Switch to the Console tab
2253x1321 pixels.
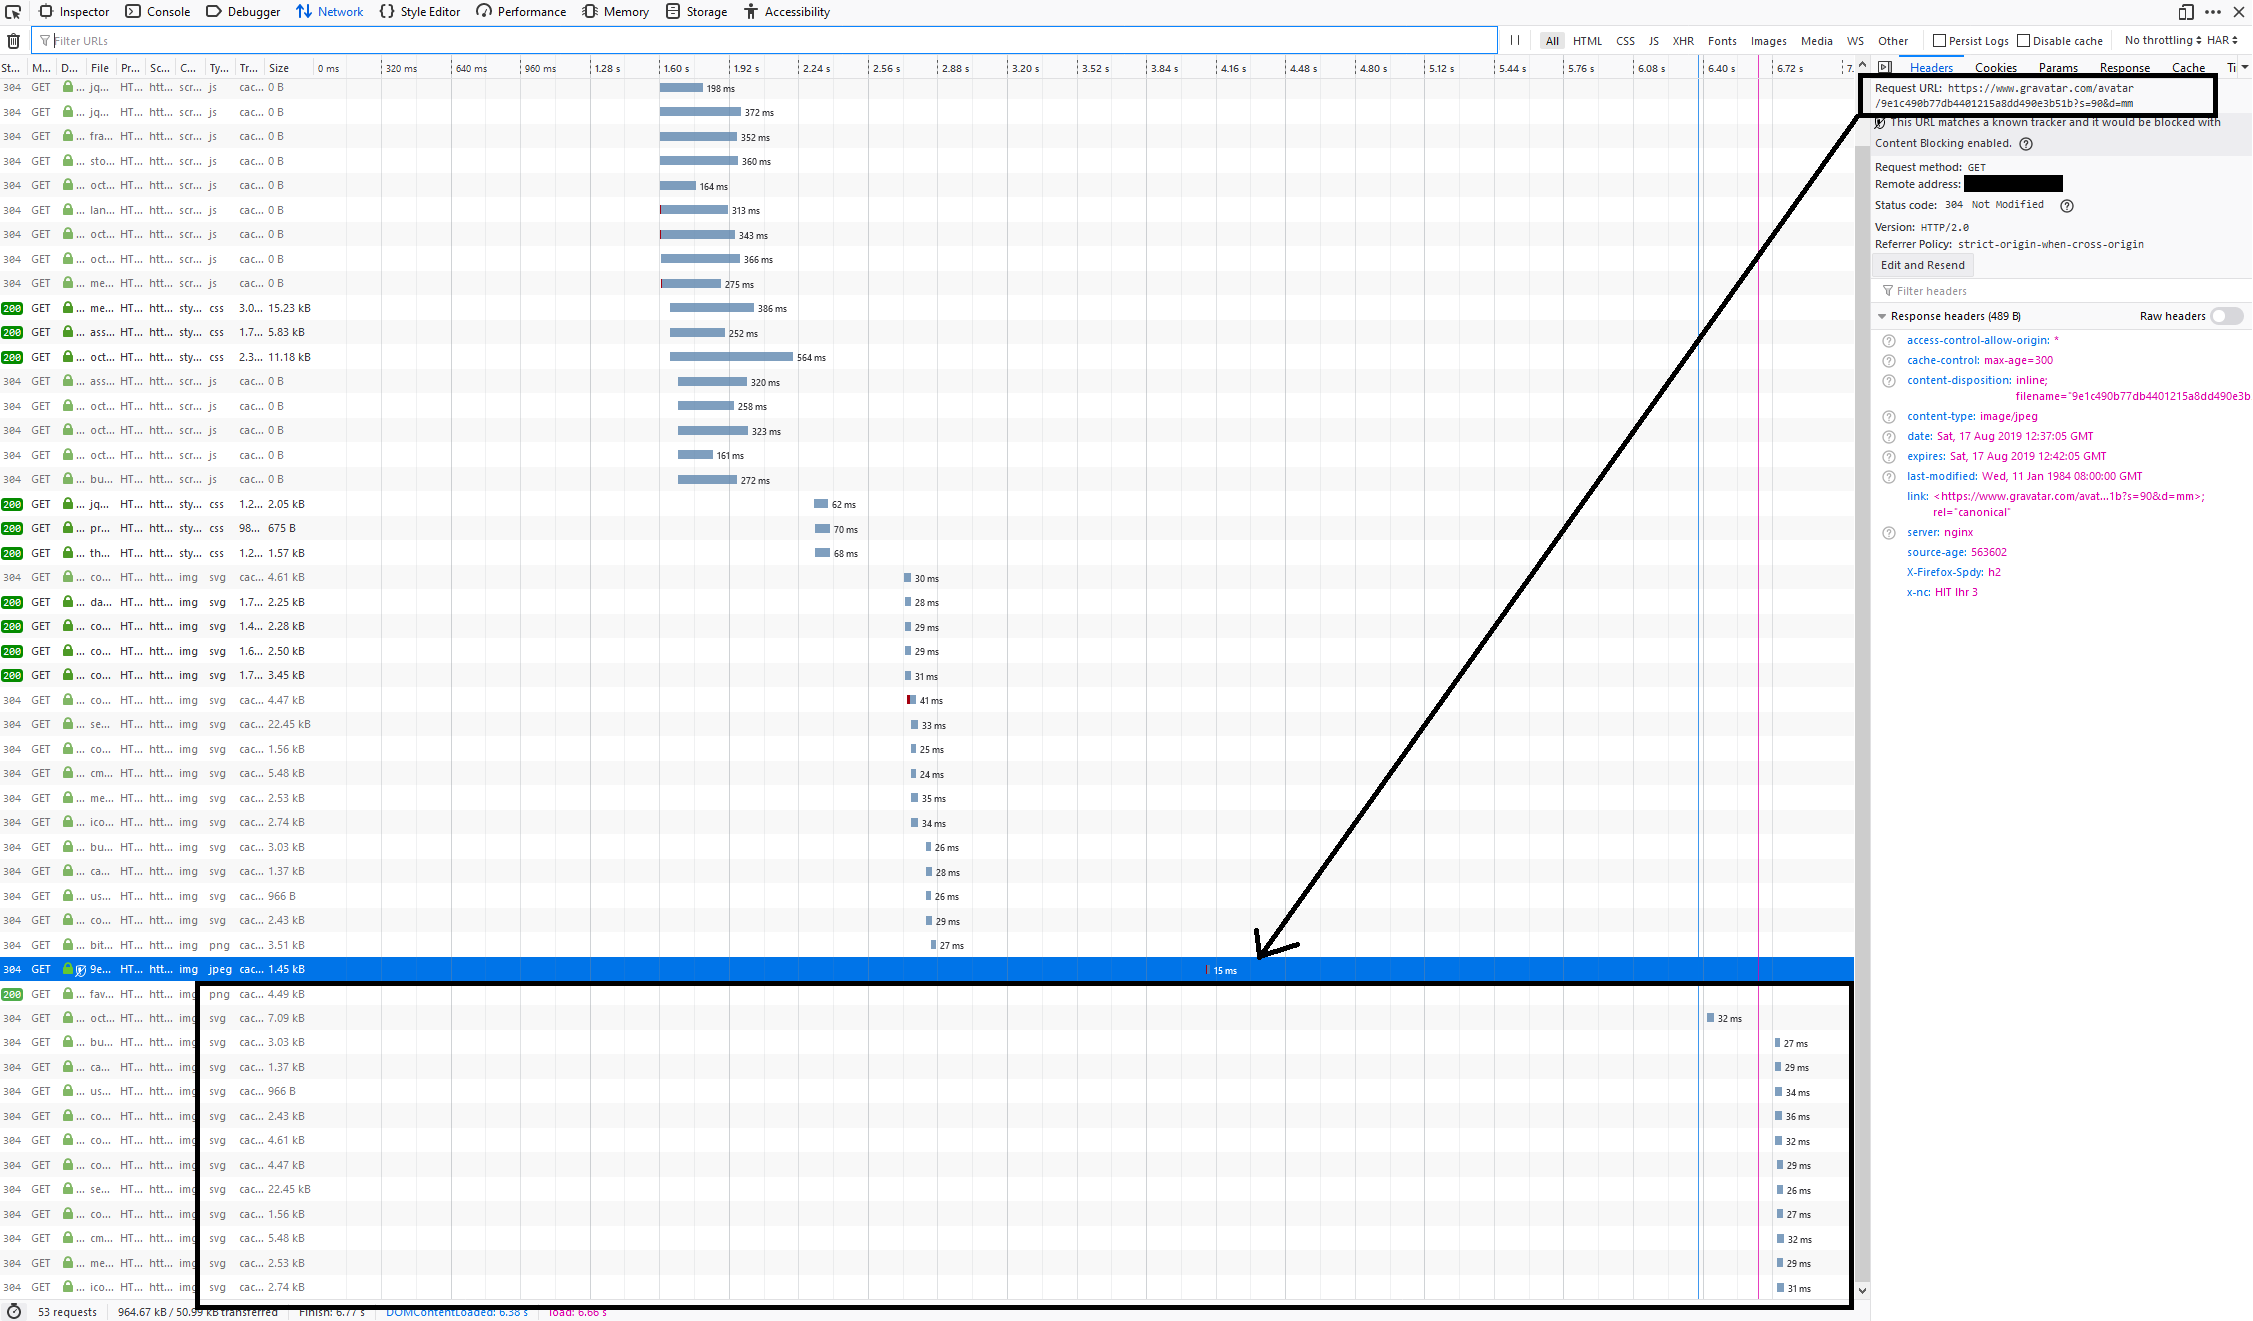pyautogui.click(x=158, y=12)
